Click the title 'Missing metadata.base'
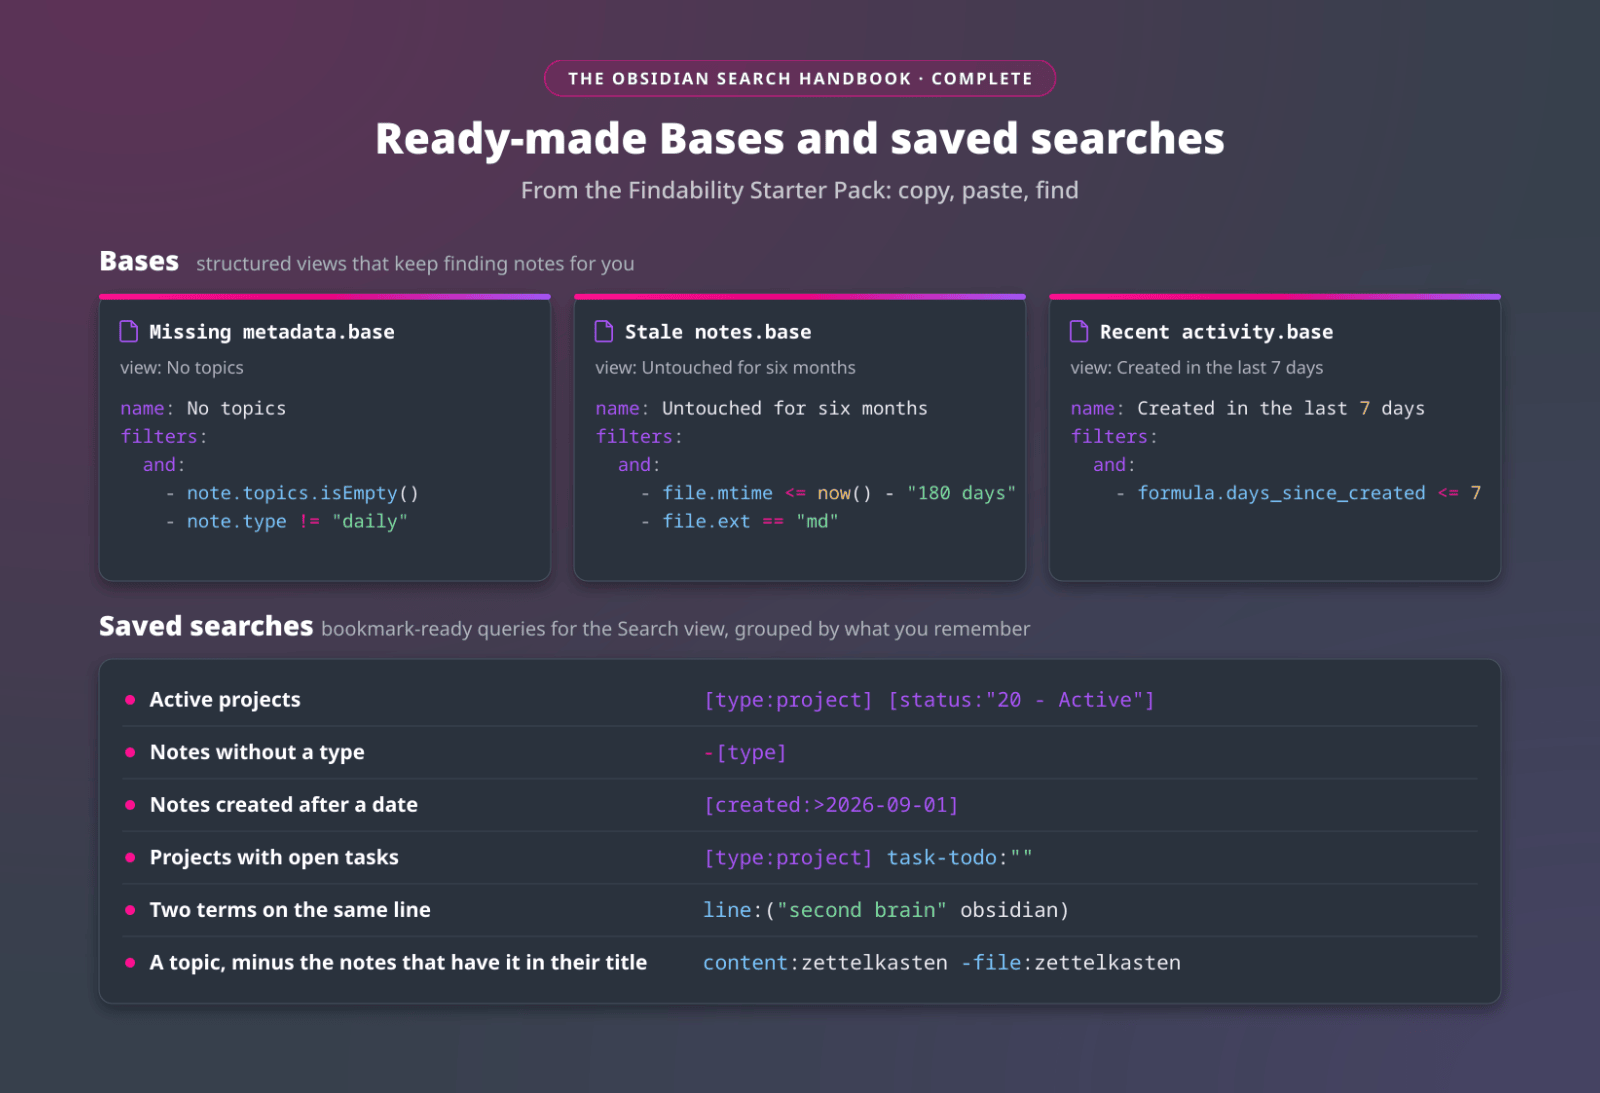 pyautogui.click(x=272, y=332)
